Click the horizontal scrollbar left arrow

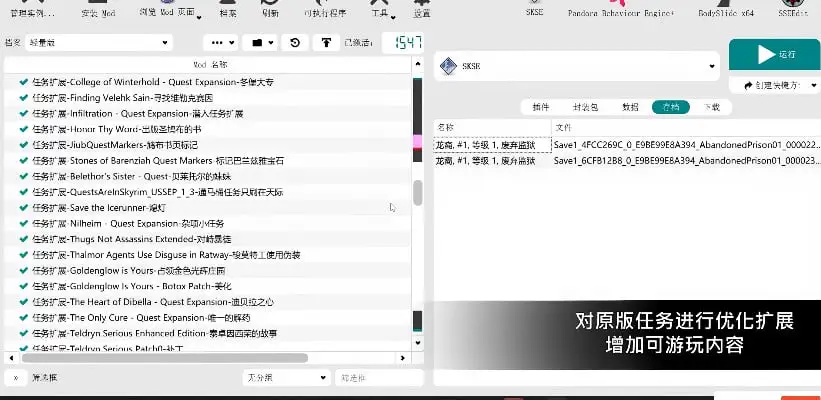pos(10,358)
